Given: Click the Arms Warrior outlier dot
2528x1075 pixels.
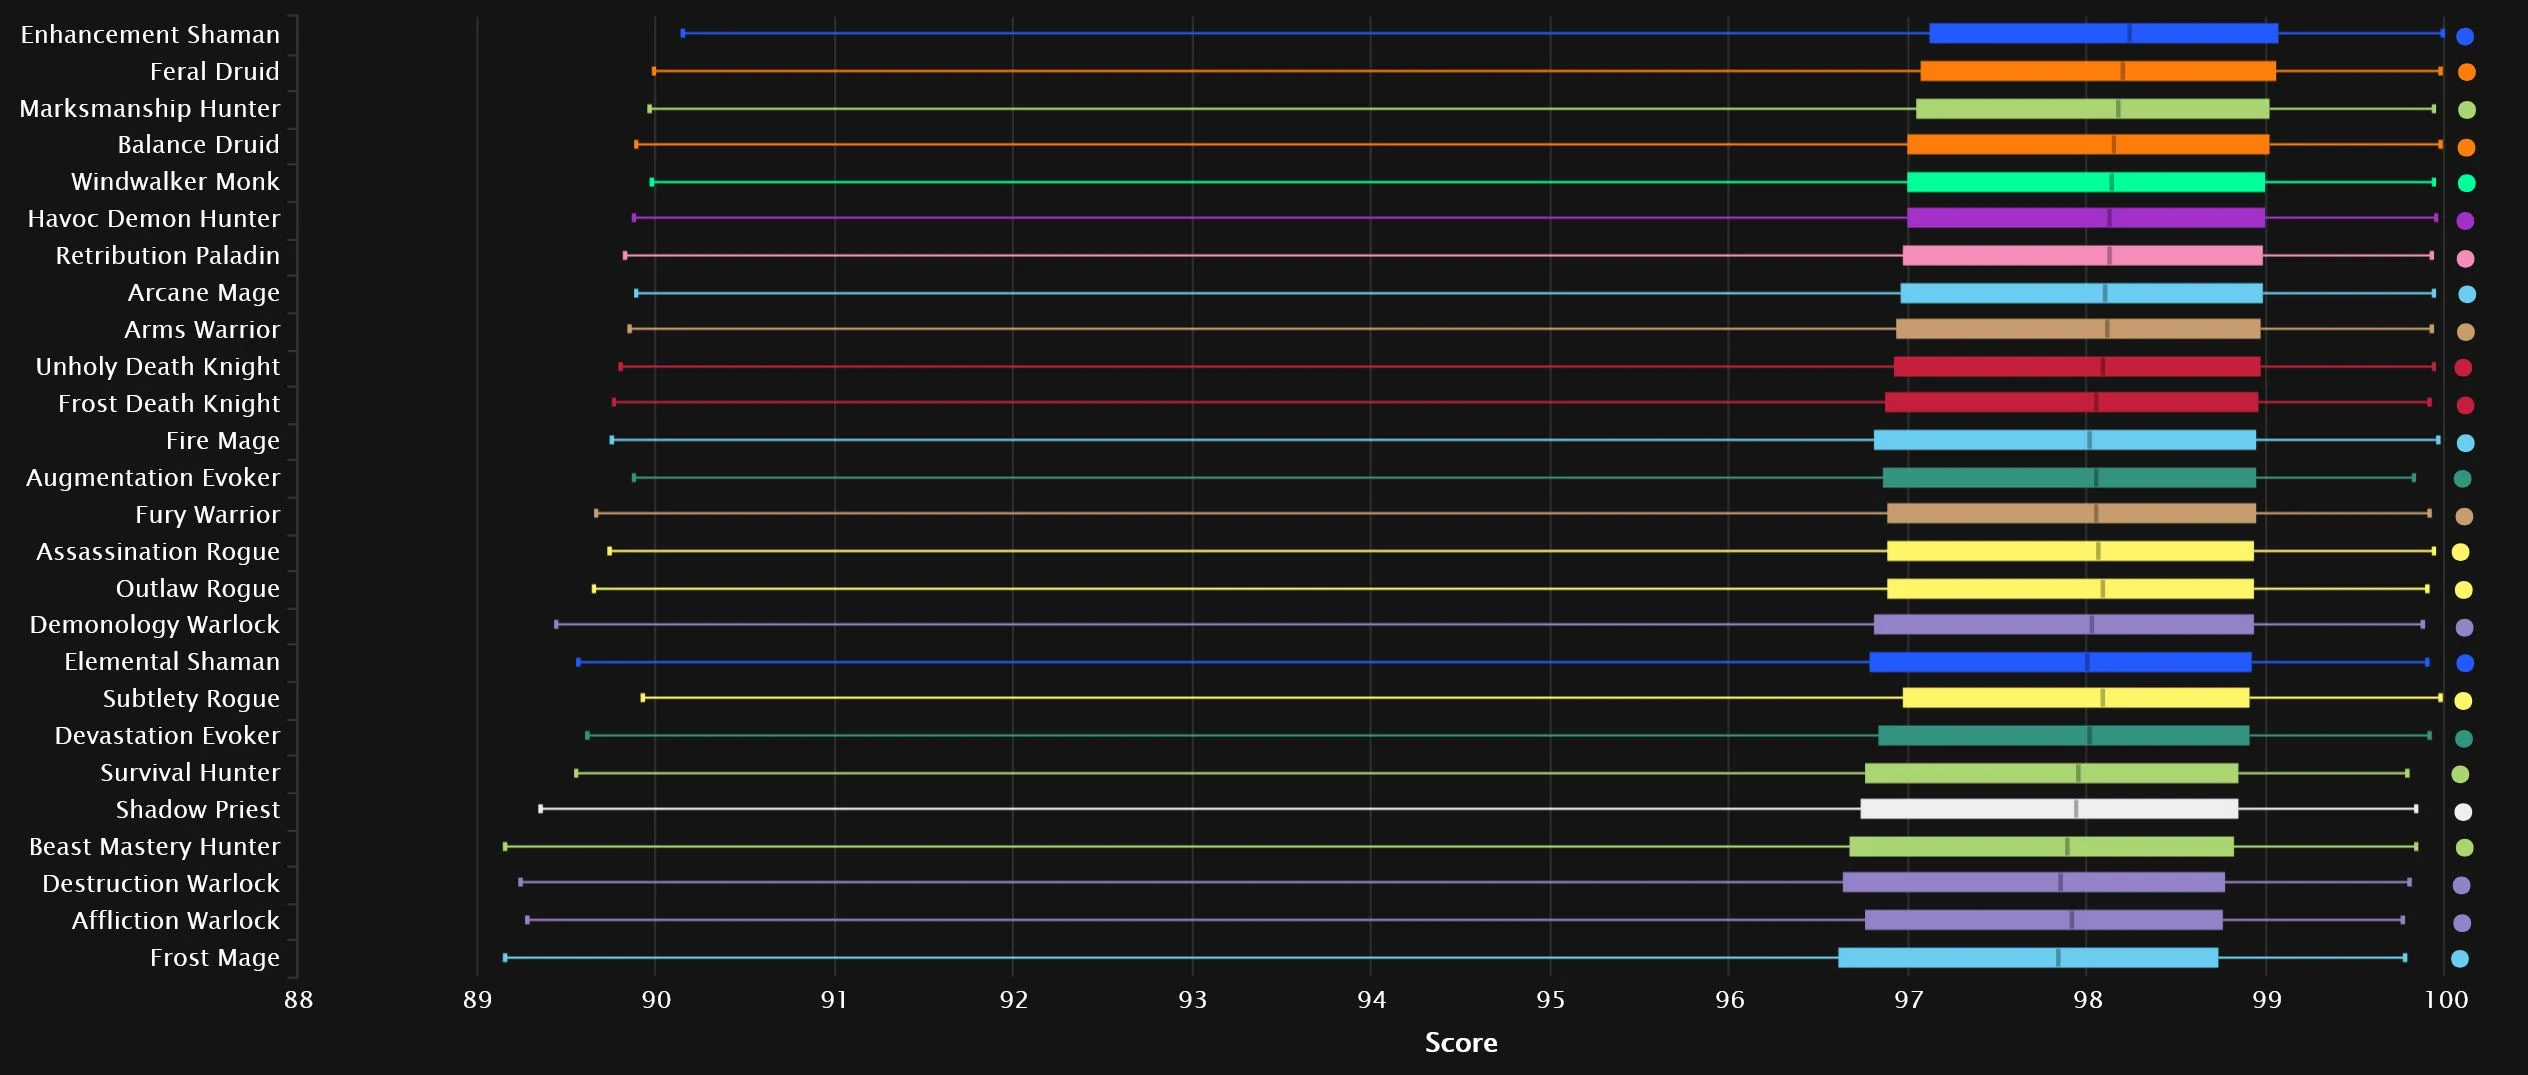Looking at the screenshot, I should click(x=2465, y=332).
